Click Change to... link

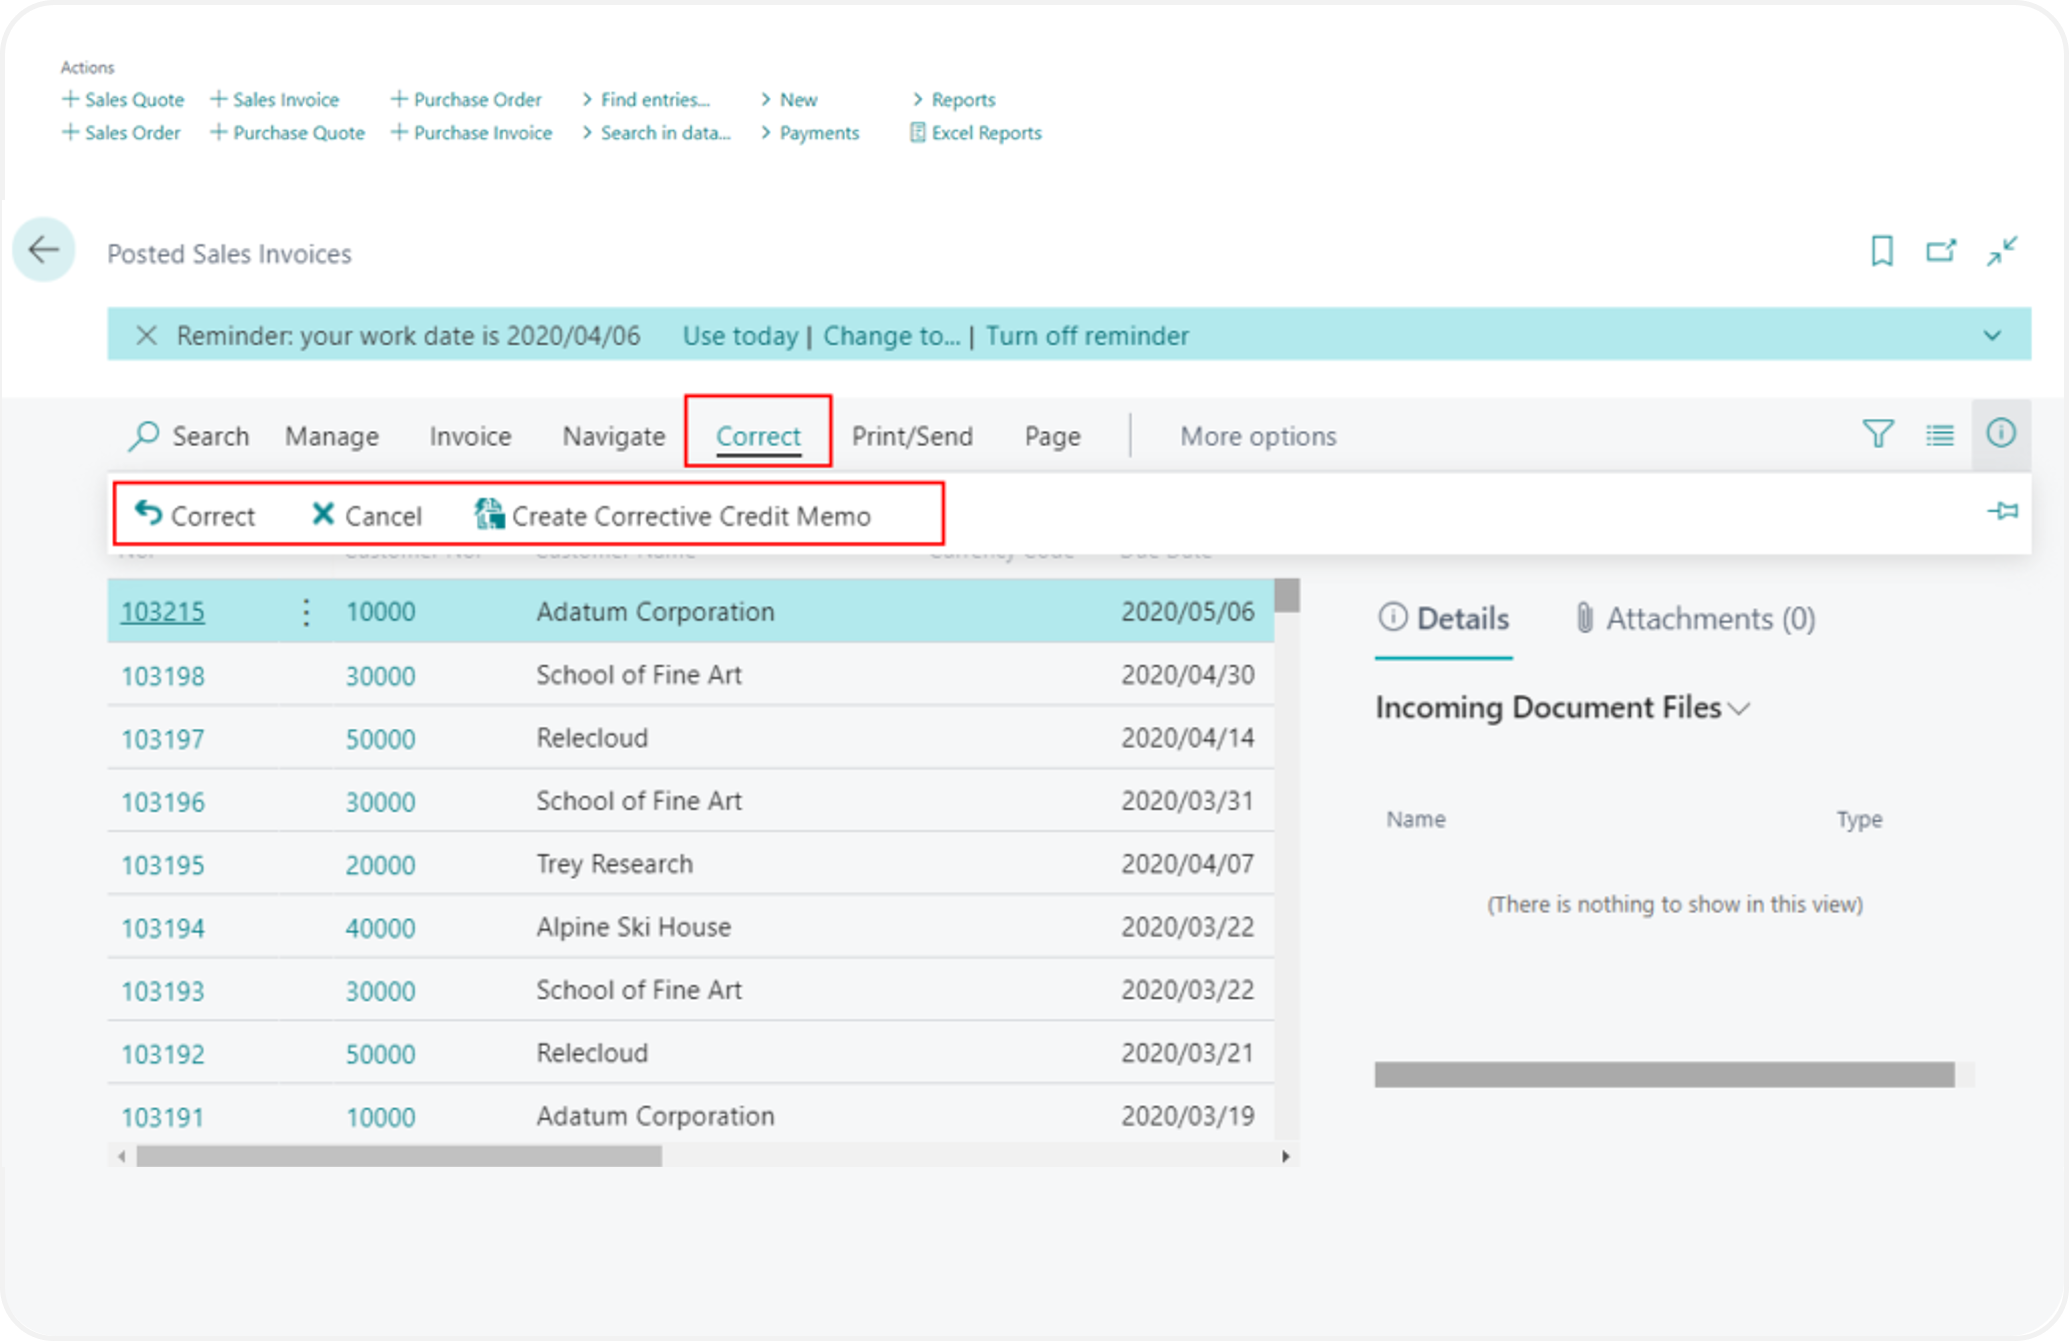tap(891, 335)
